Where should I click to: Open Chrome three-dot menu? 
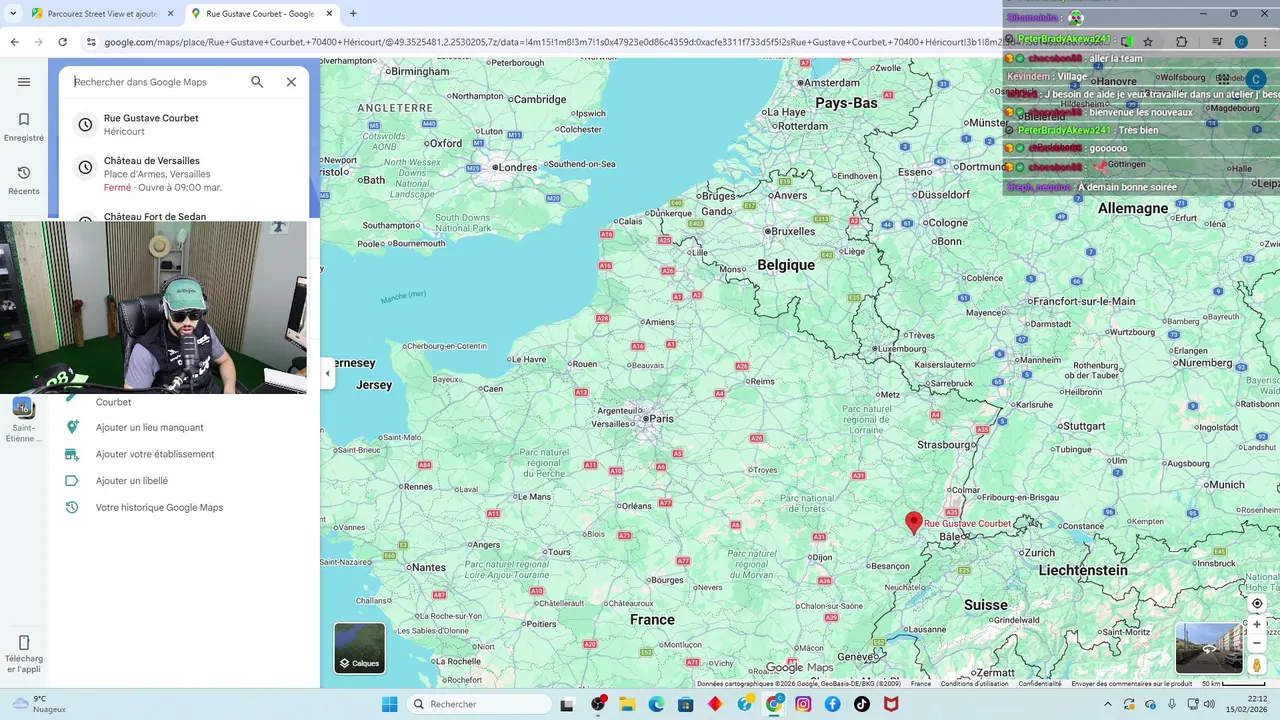[x=1266, y=42]
